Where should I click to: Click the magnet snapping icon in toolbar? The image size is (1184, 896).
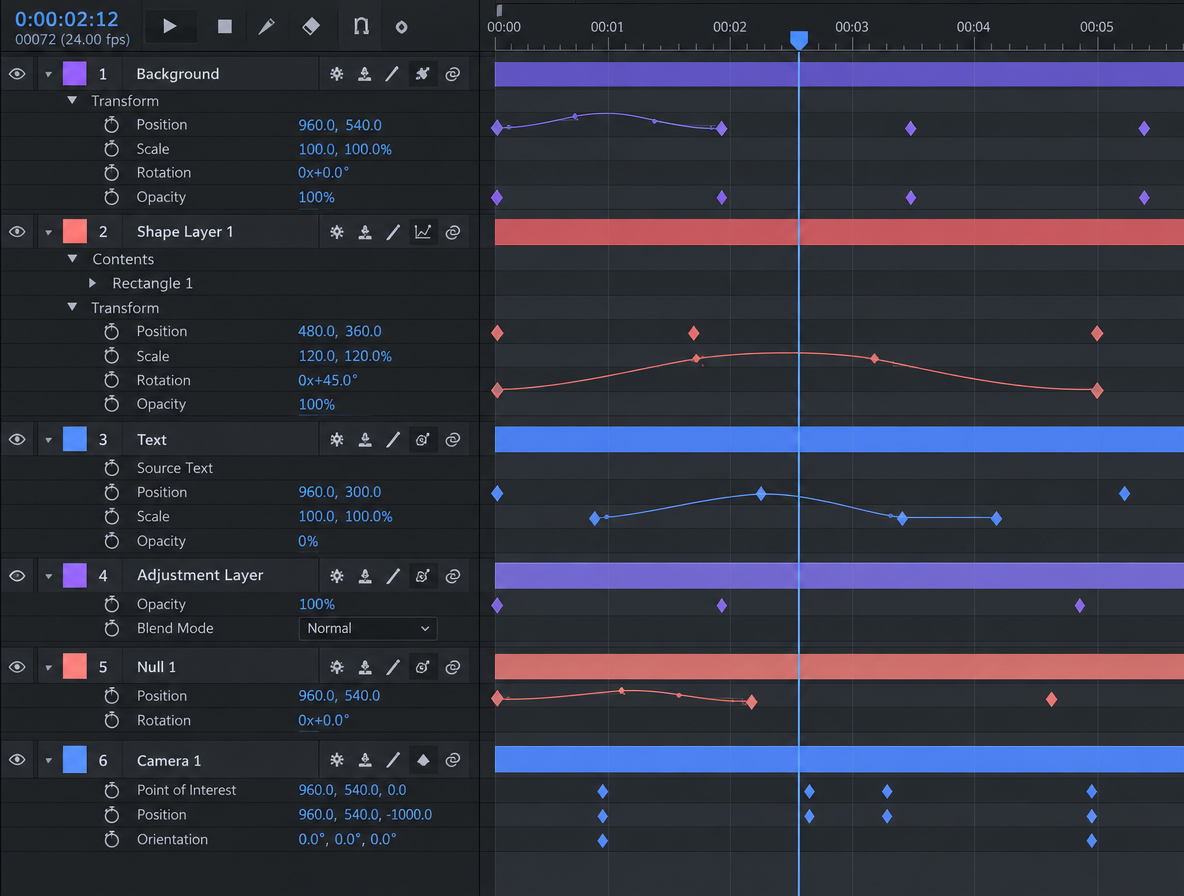pyautogui.click(x=361, y=26)
